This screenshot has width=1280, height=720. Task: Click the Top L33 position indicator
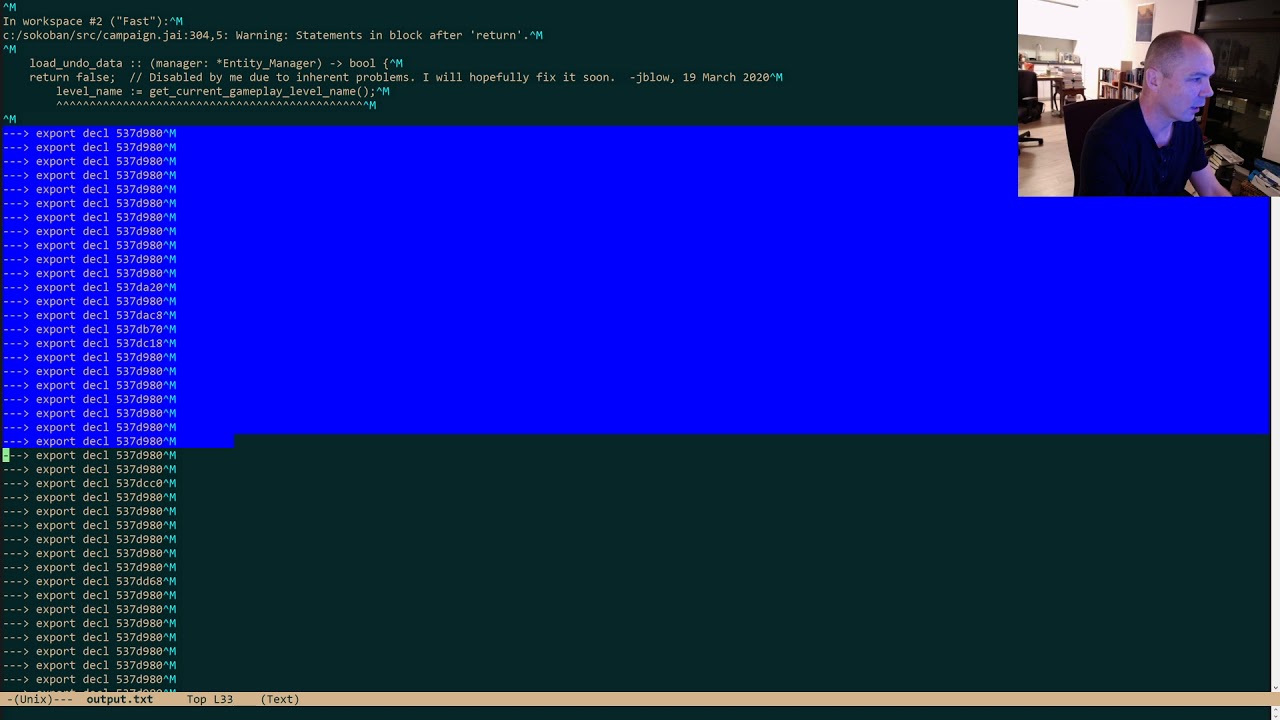click(x=209, y=699)
